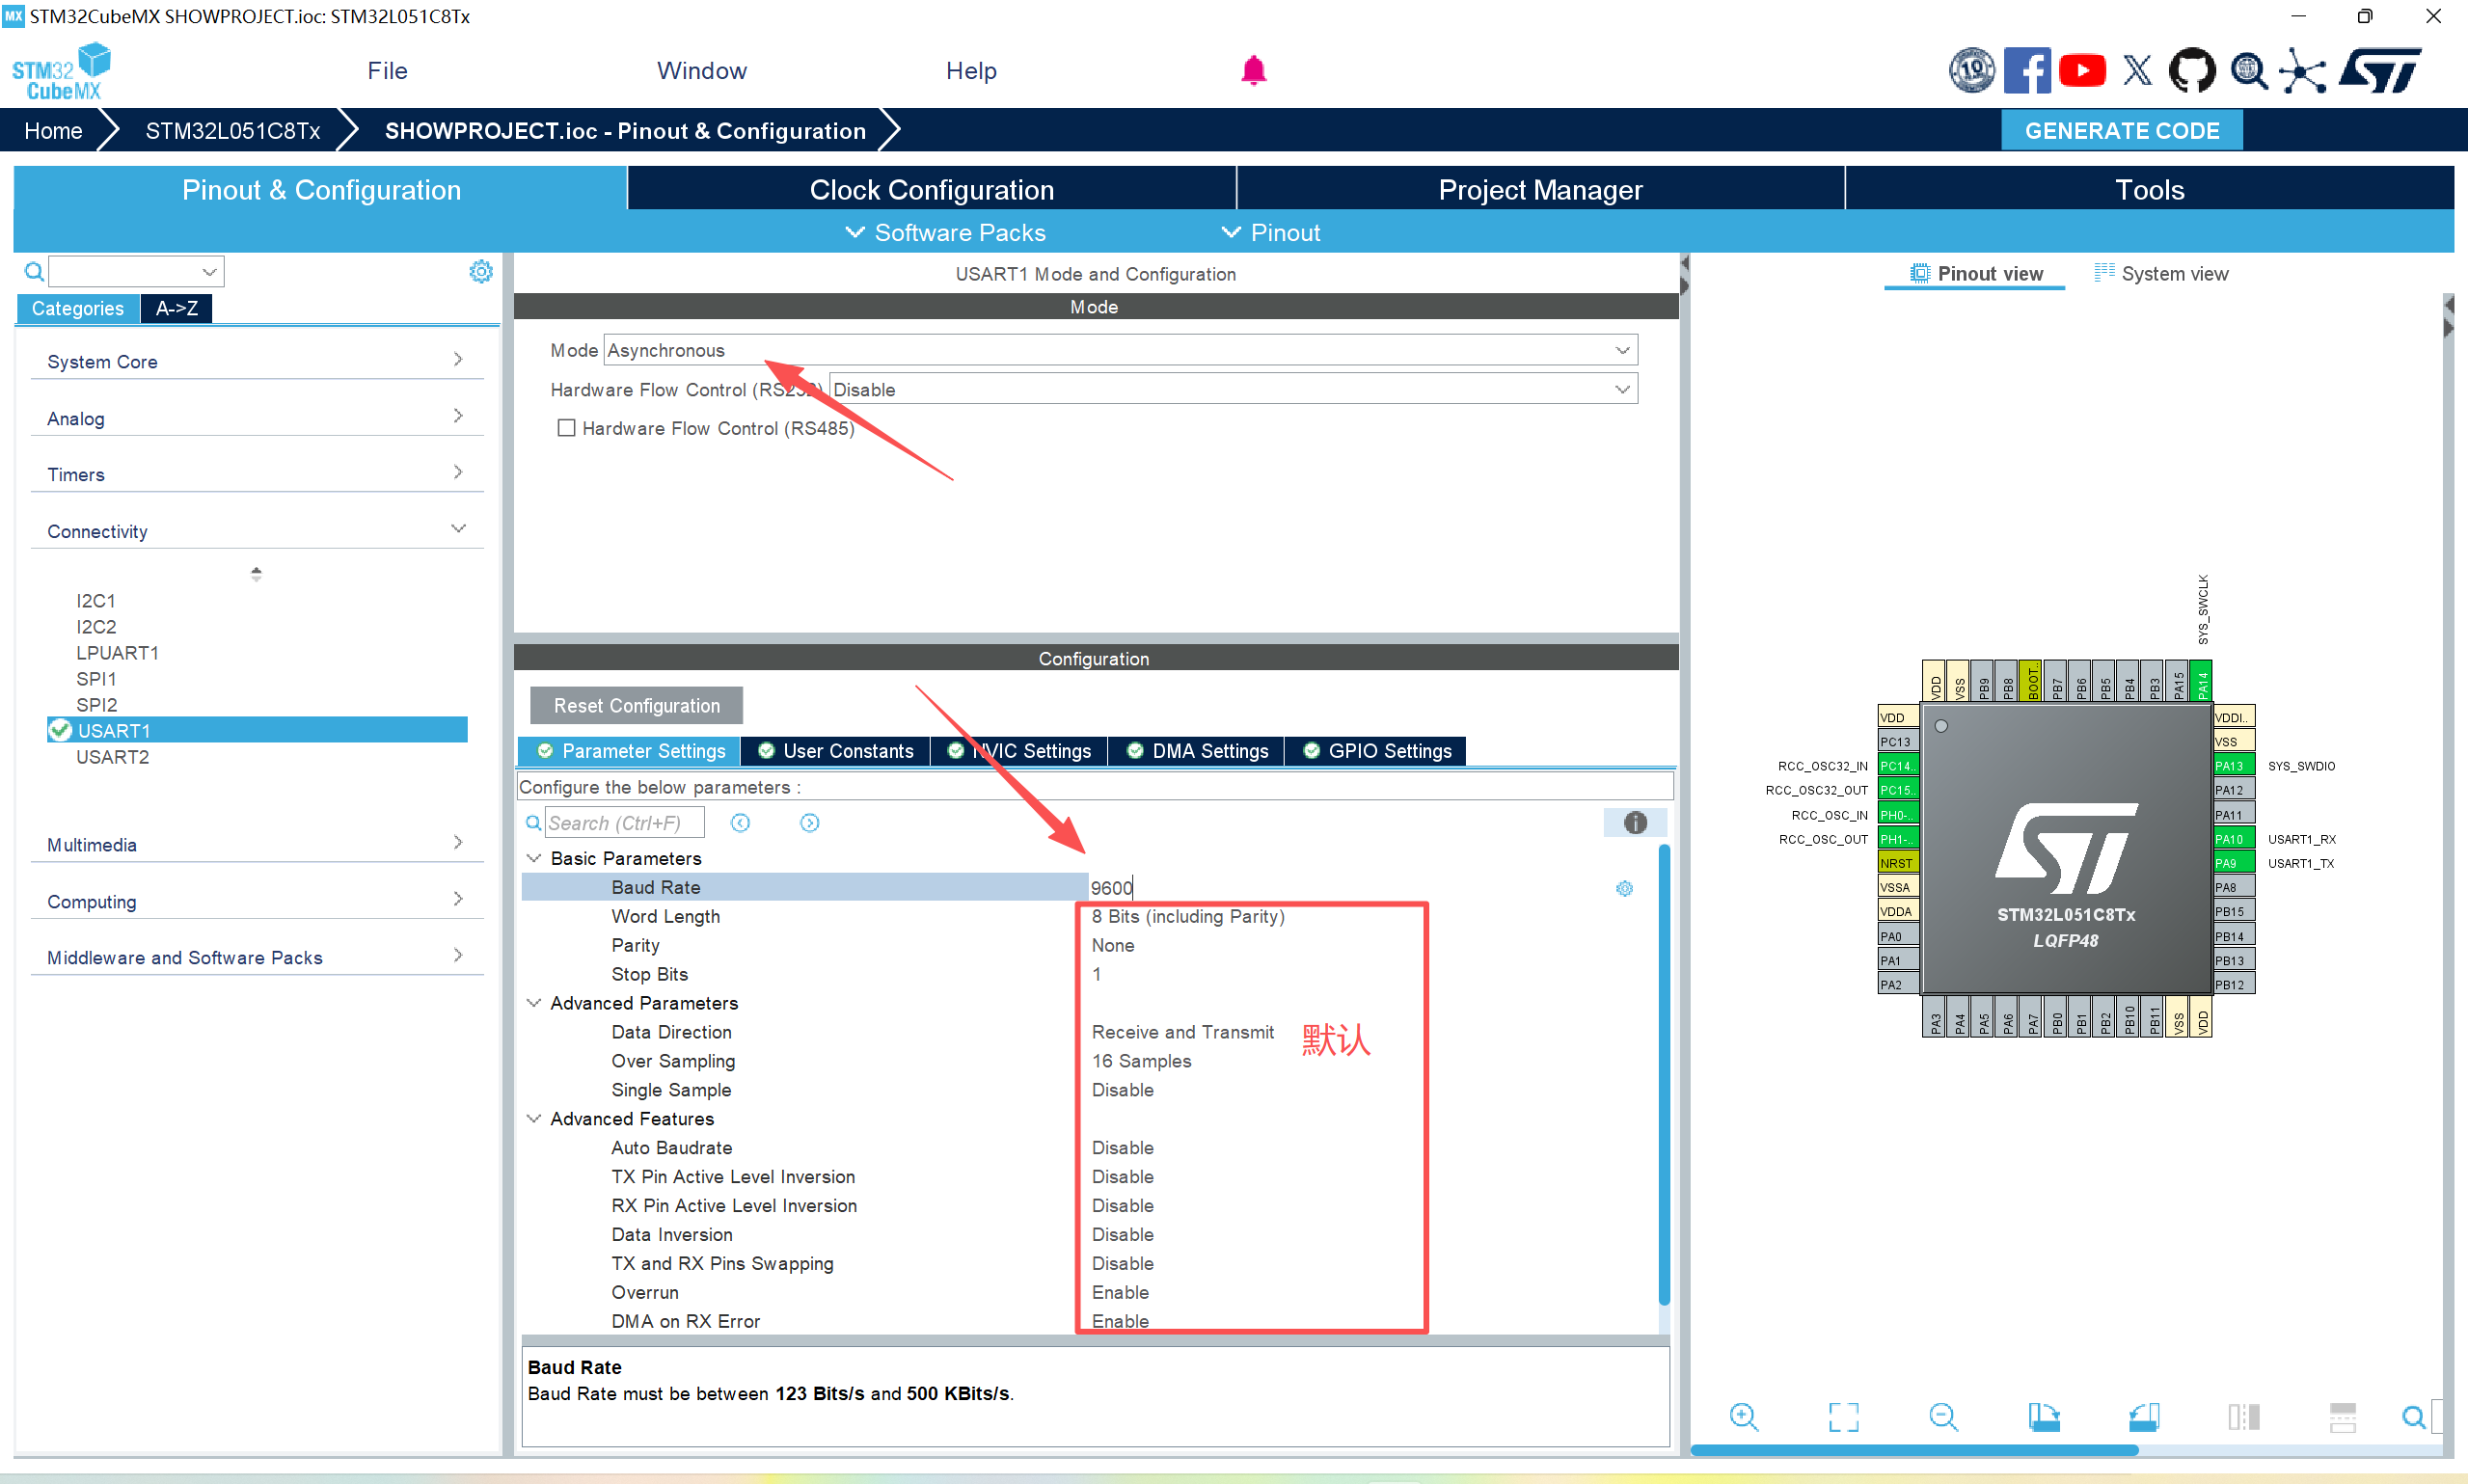The width and height of the screenshot is (2468, 1484).
Task: Go to previous parameter search result
Action: click(x=740, y=823)
